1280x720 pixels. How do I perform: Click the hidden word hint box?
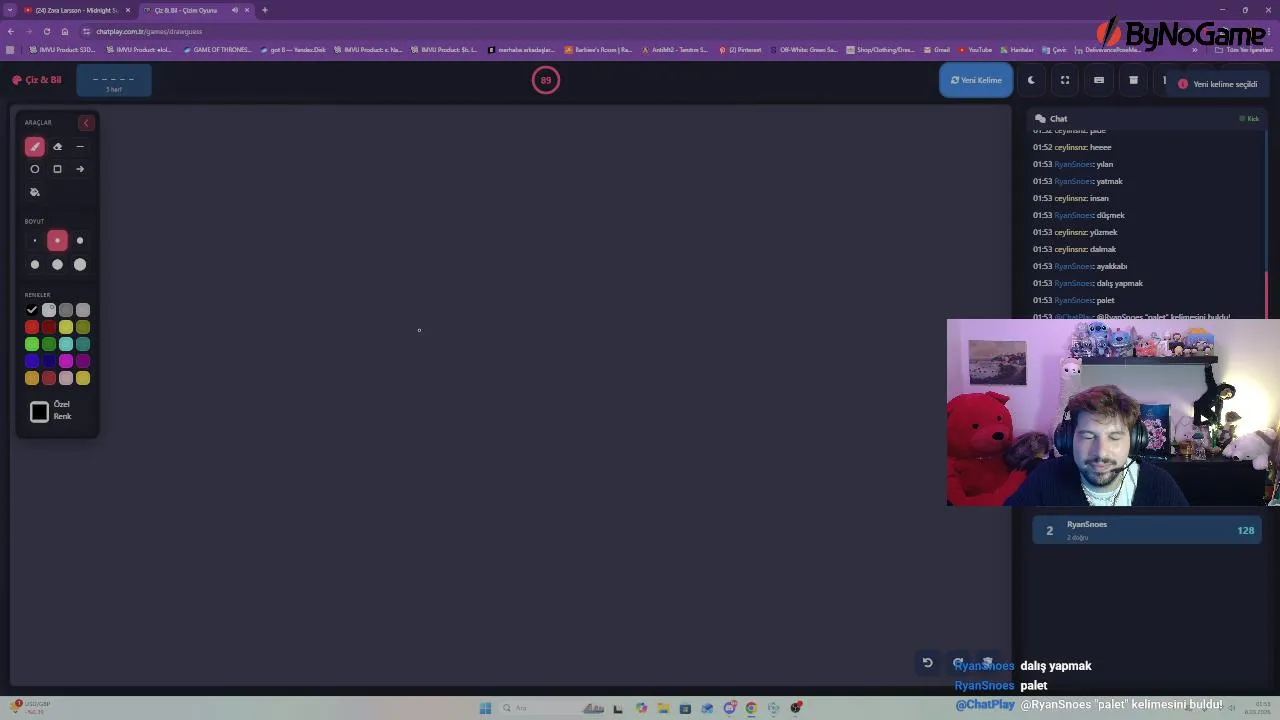pyautogui.click(x=114, y=81)
